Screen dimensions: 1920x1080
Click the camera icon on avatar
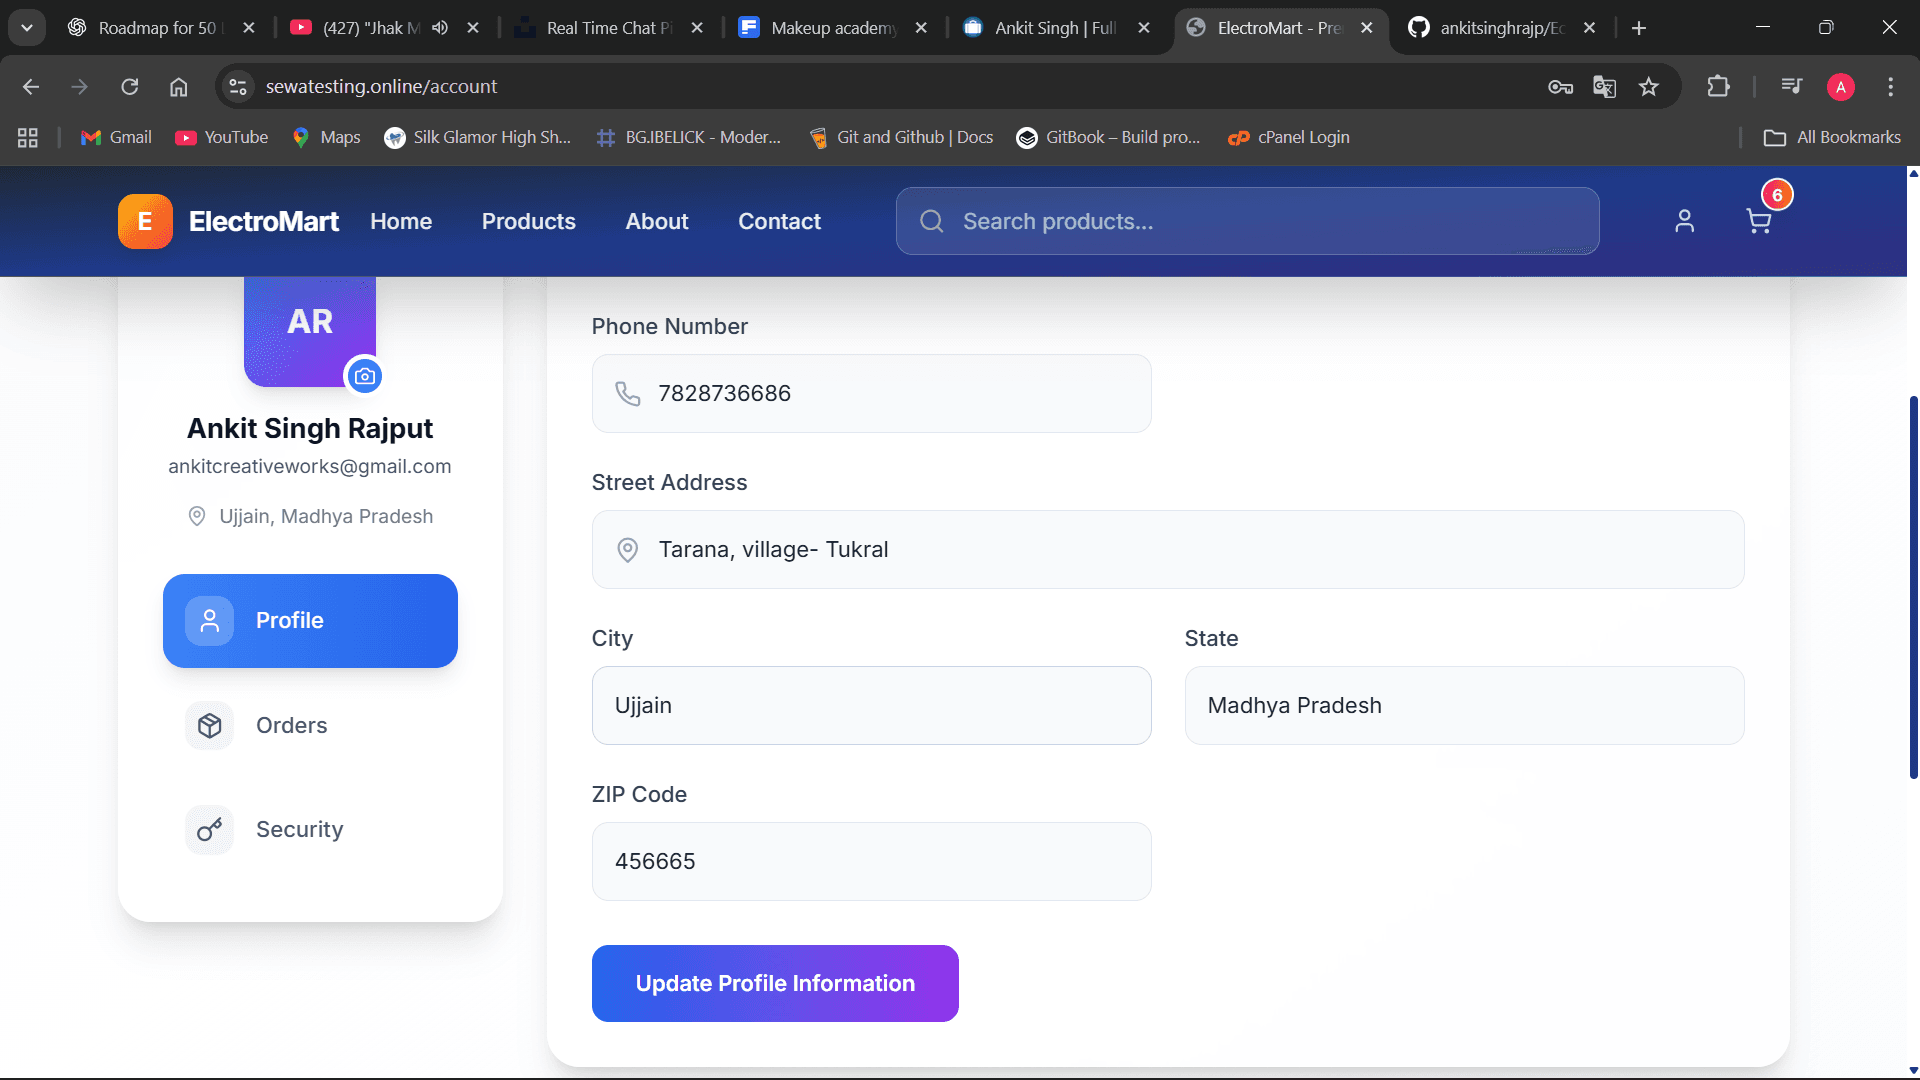[365, 376]
